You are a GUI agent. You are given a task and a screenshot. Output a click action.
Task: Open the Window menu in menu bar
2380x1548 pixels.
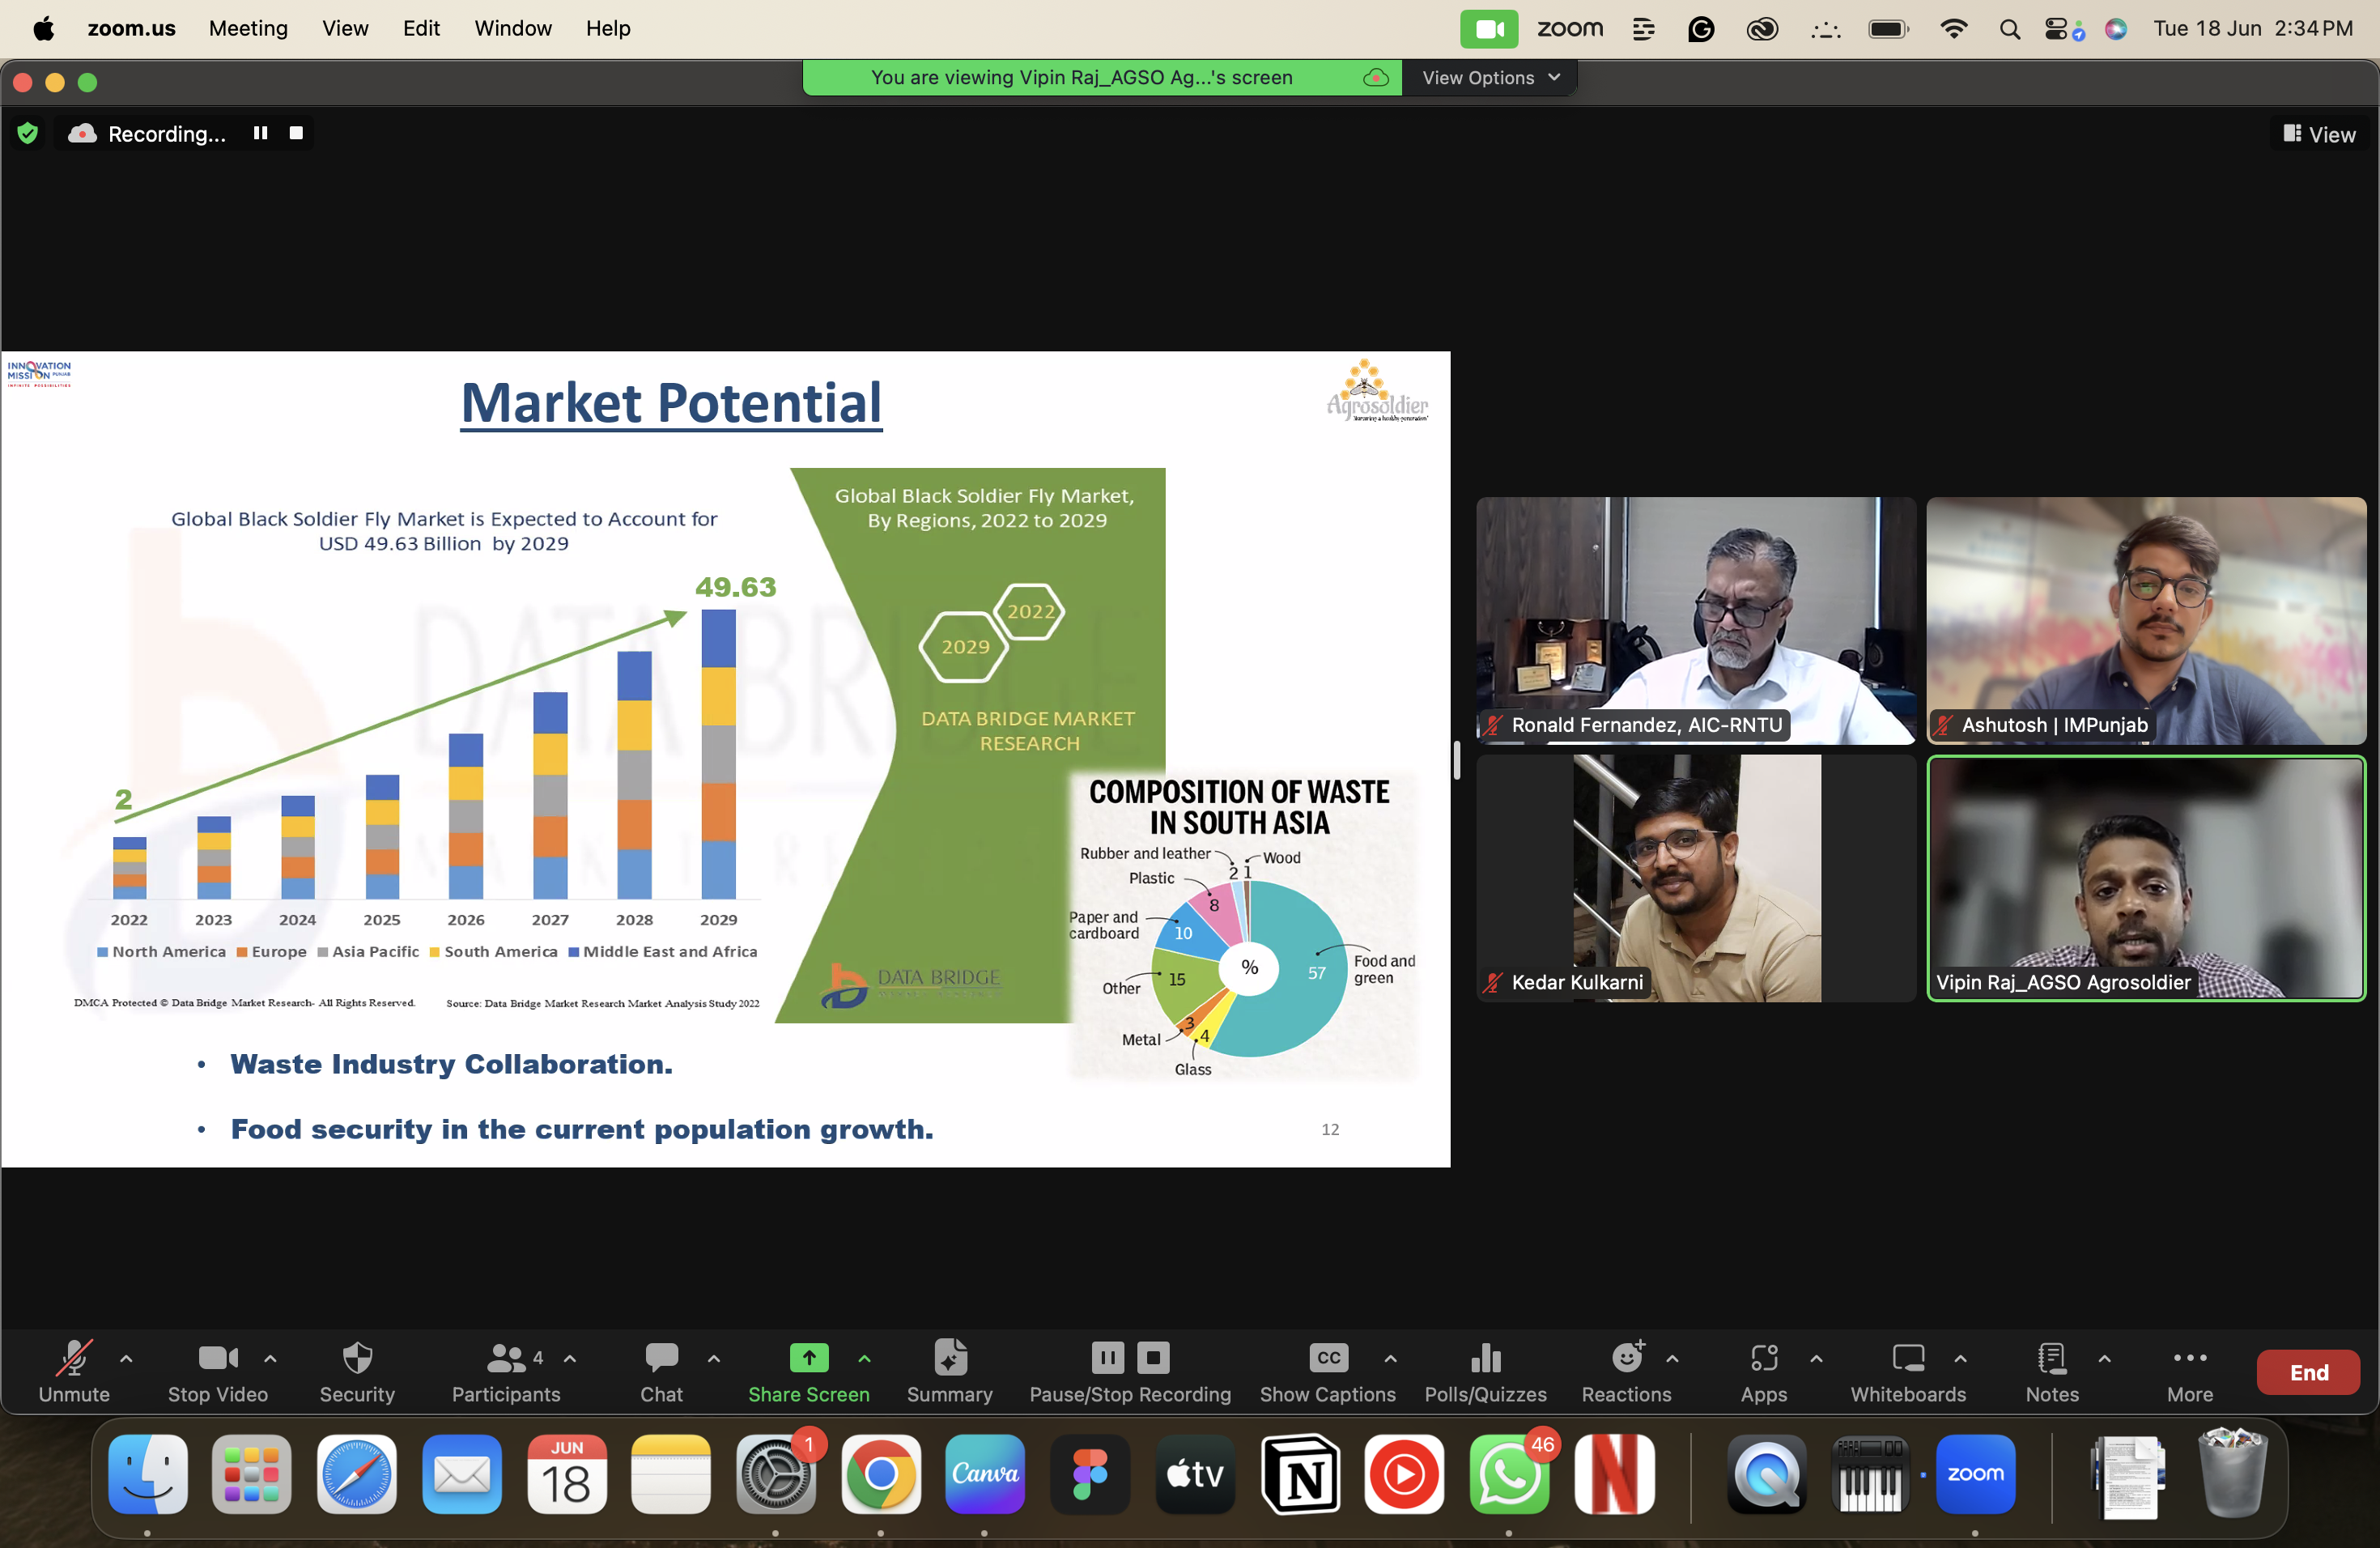[x=512, y=28]
